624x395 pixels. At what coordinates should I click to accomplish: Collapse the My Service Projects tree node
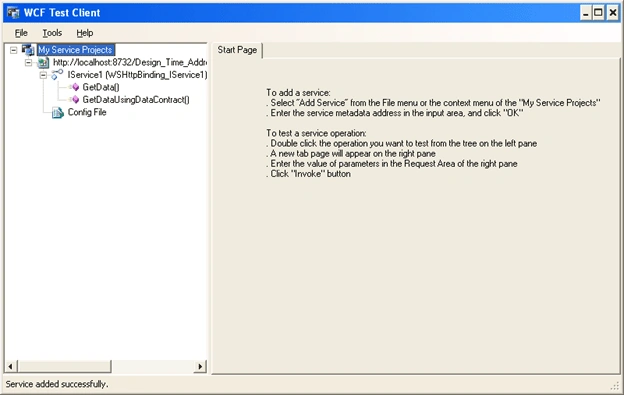point(14,50)
